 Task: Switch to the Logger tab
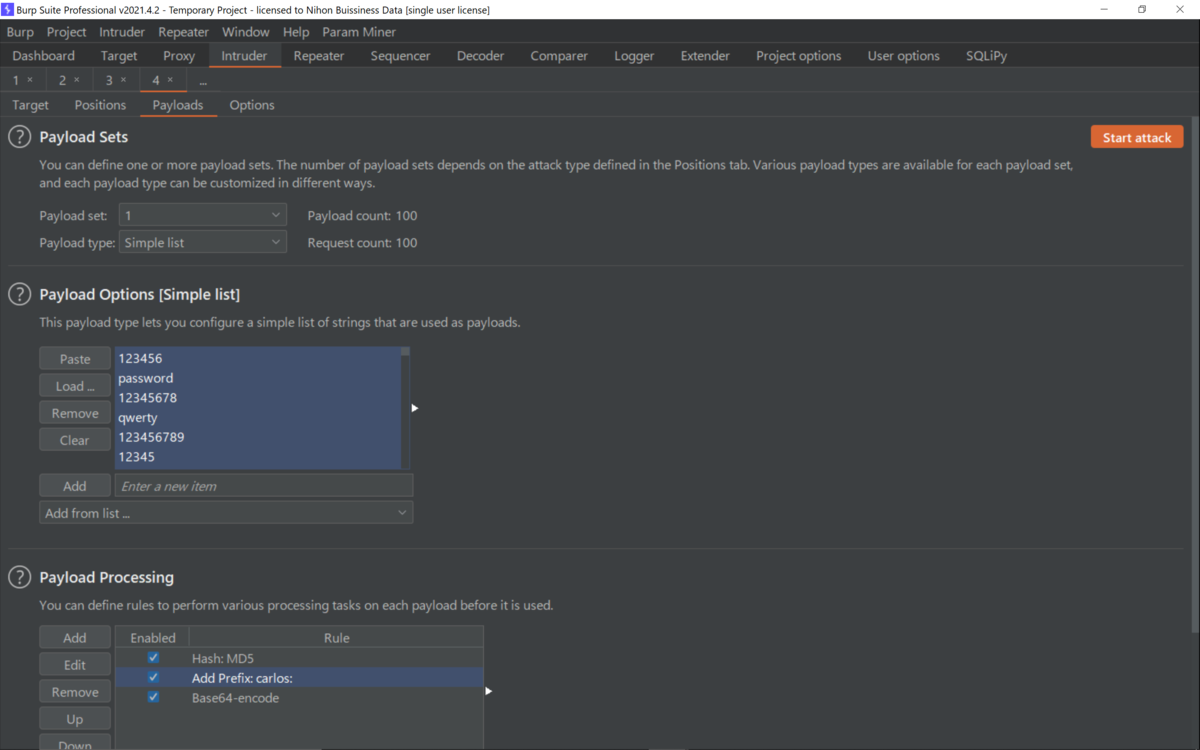[x=634, y=56]
